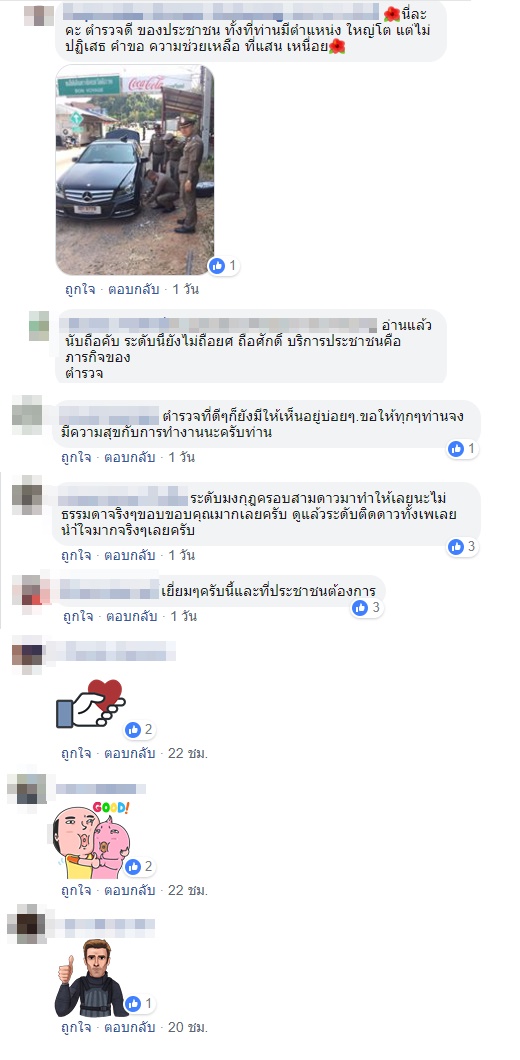Click the '1 วัน' timestamp under the photo comment
The width and height of the screenshot is (520, 1060).
(x=185, y=289)
